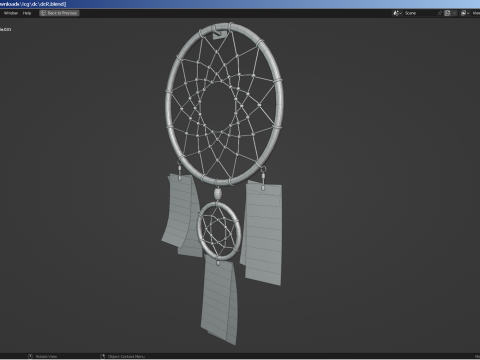This screenshot has width=480, height=360.
Task: Open the view layer browse dropdown
Action: [x=465, y=13]
